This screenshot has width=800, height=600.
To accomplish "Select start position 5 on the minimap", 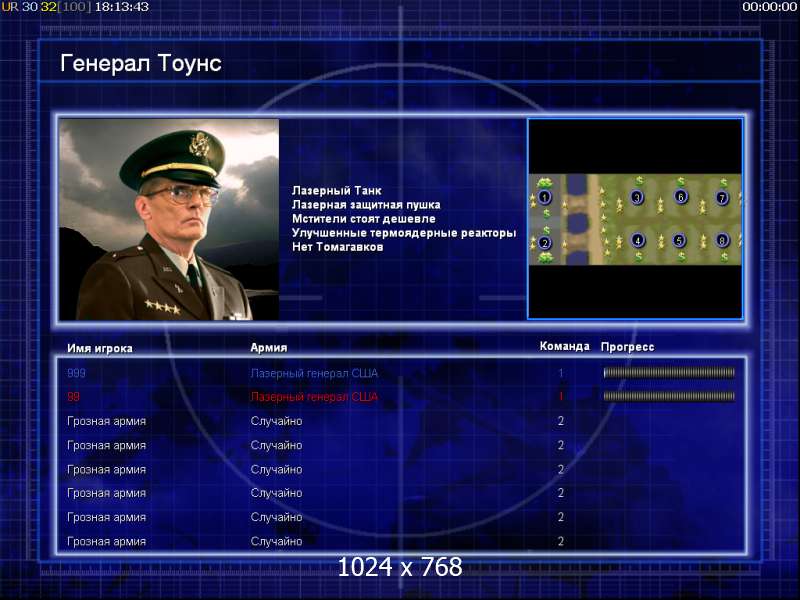I will pos(679,240).
